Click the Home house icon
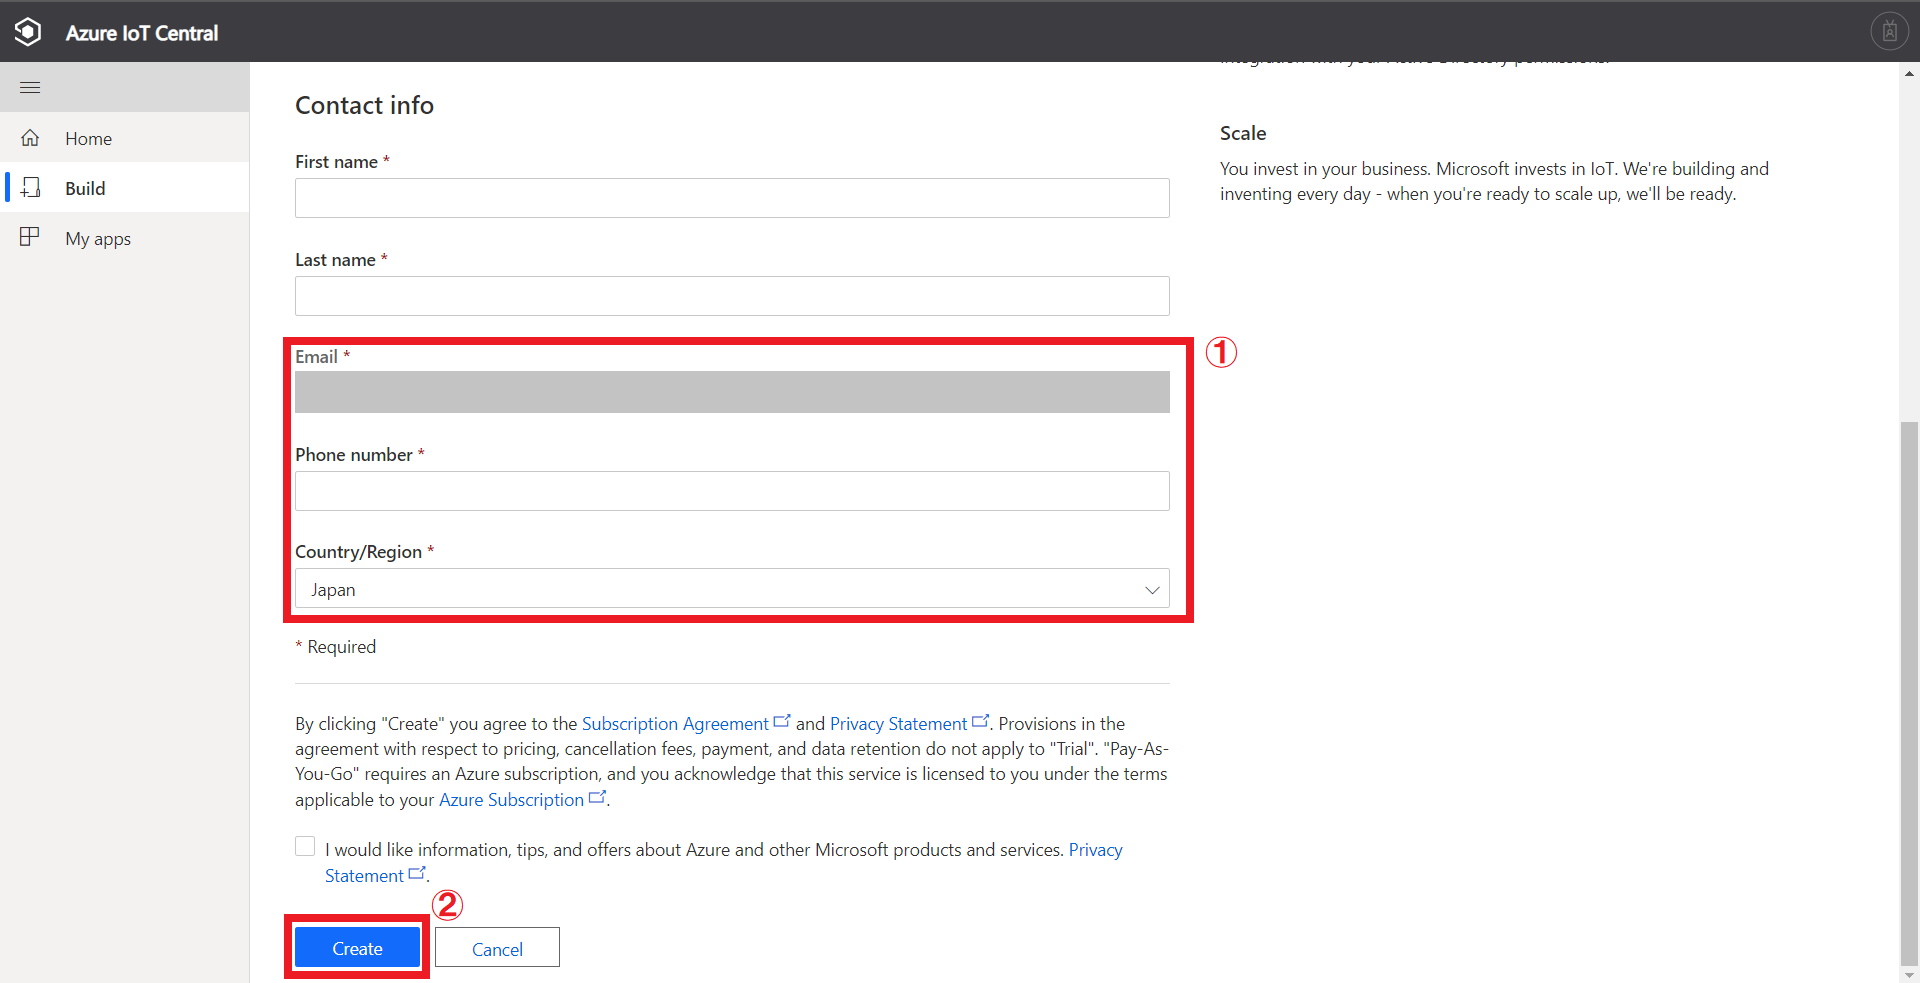The width and height of the screenshot is (1920, 983). pos(30,138)
